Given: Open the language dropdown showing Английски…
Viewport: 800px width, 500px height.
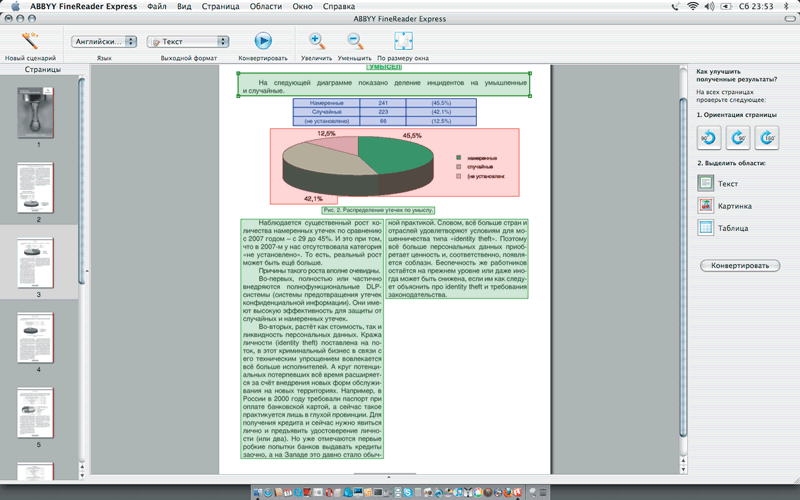Looking at the screenshot, I should pos(104,42).
